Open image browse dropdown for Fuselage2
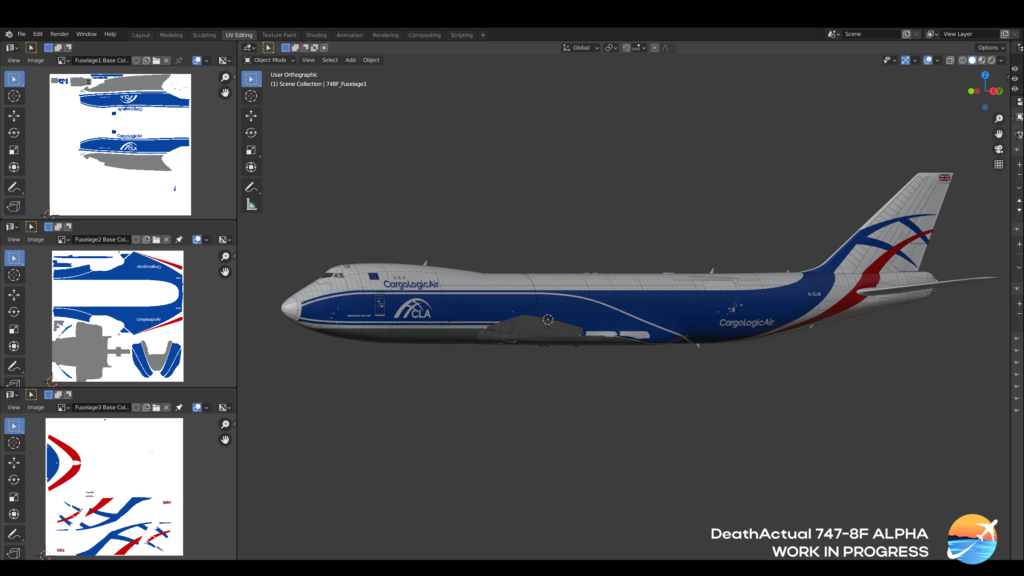This screenshot has width=1024, height=576. (x=63, y=240)
